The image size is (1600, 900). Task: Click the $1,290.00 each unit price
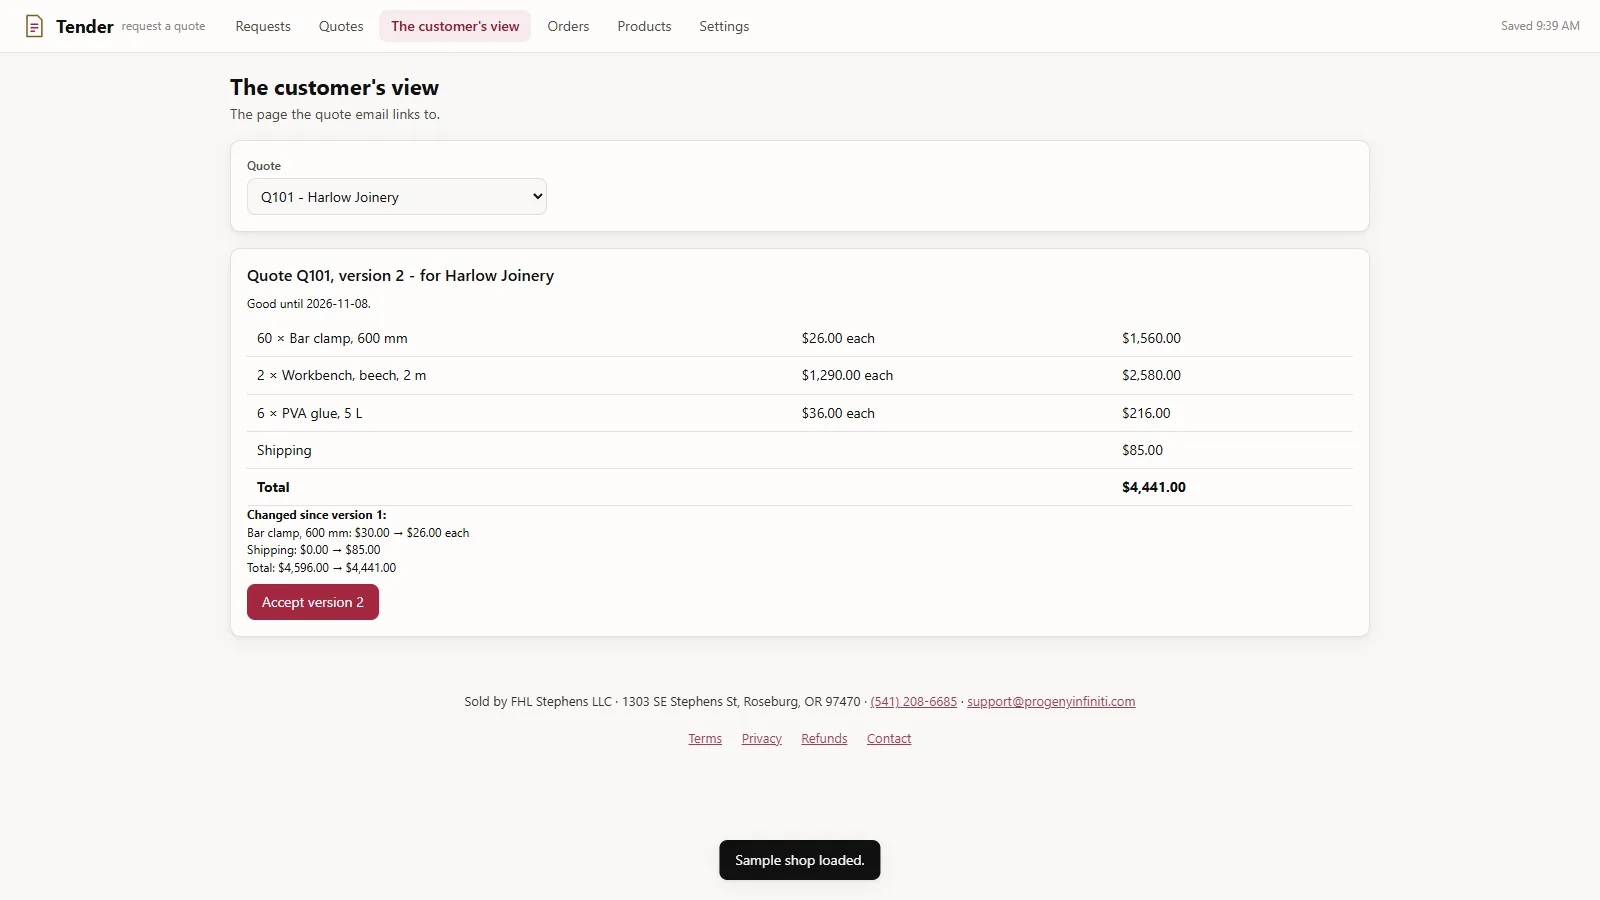point(847,375)
